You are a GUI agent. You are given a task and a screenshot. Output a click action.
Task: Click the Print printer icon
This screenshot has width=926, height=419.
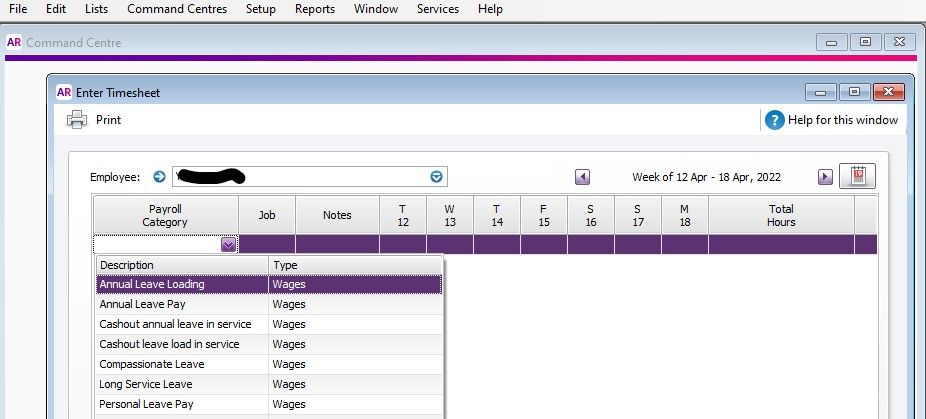pyautogui.click(x=77, y=120)
